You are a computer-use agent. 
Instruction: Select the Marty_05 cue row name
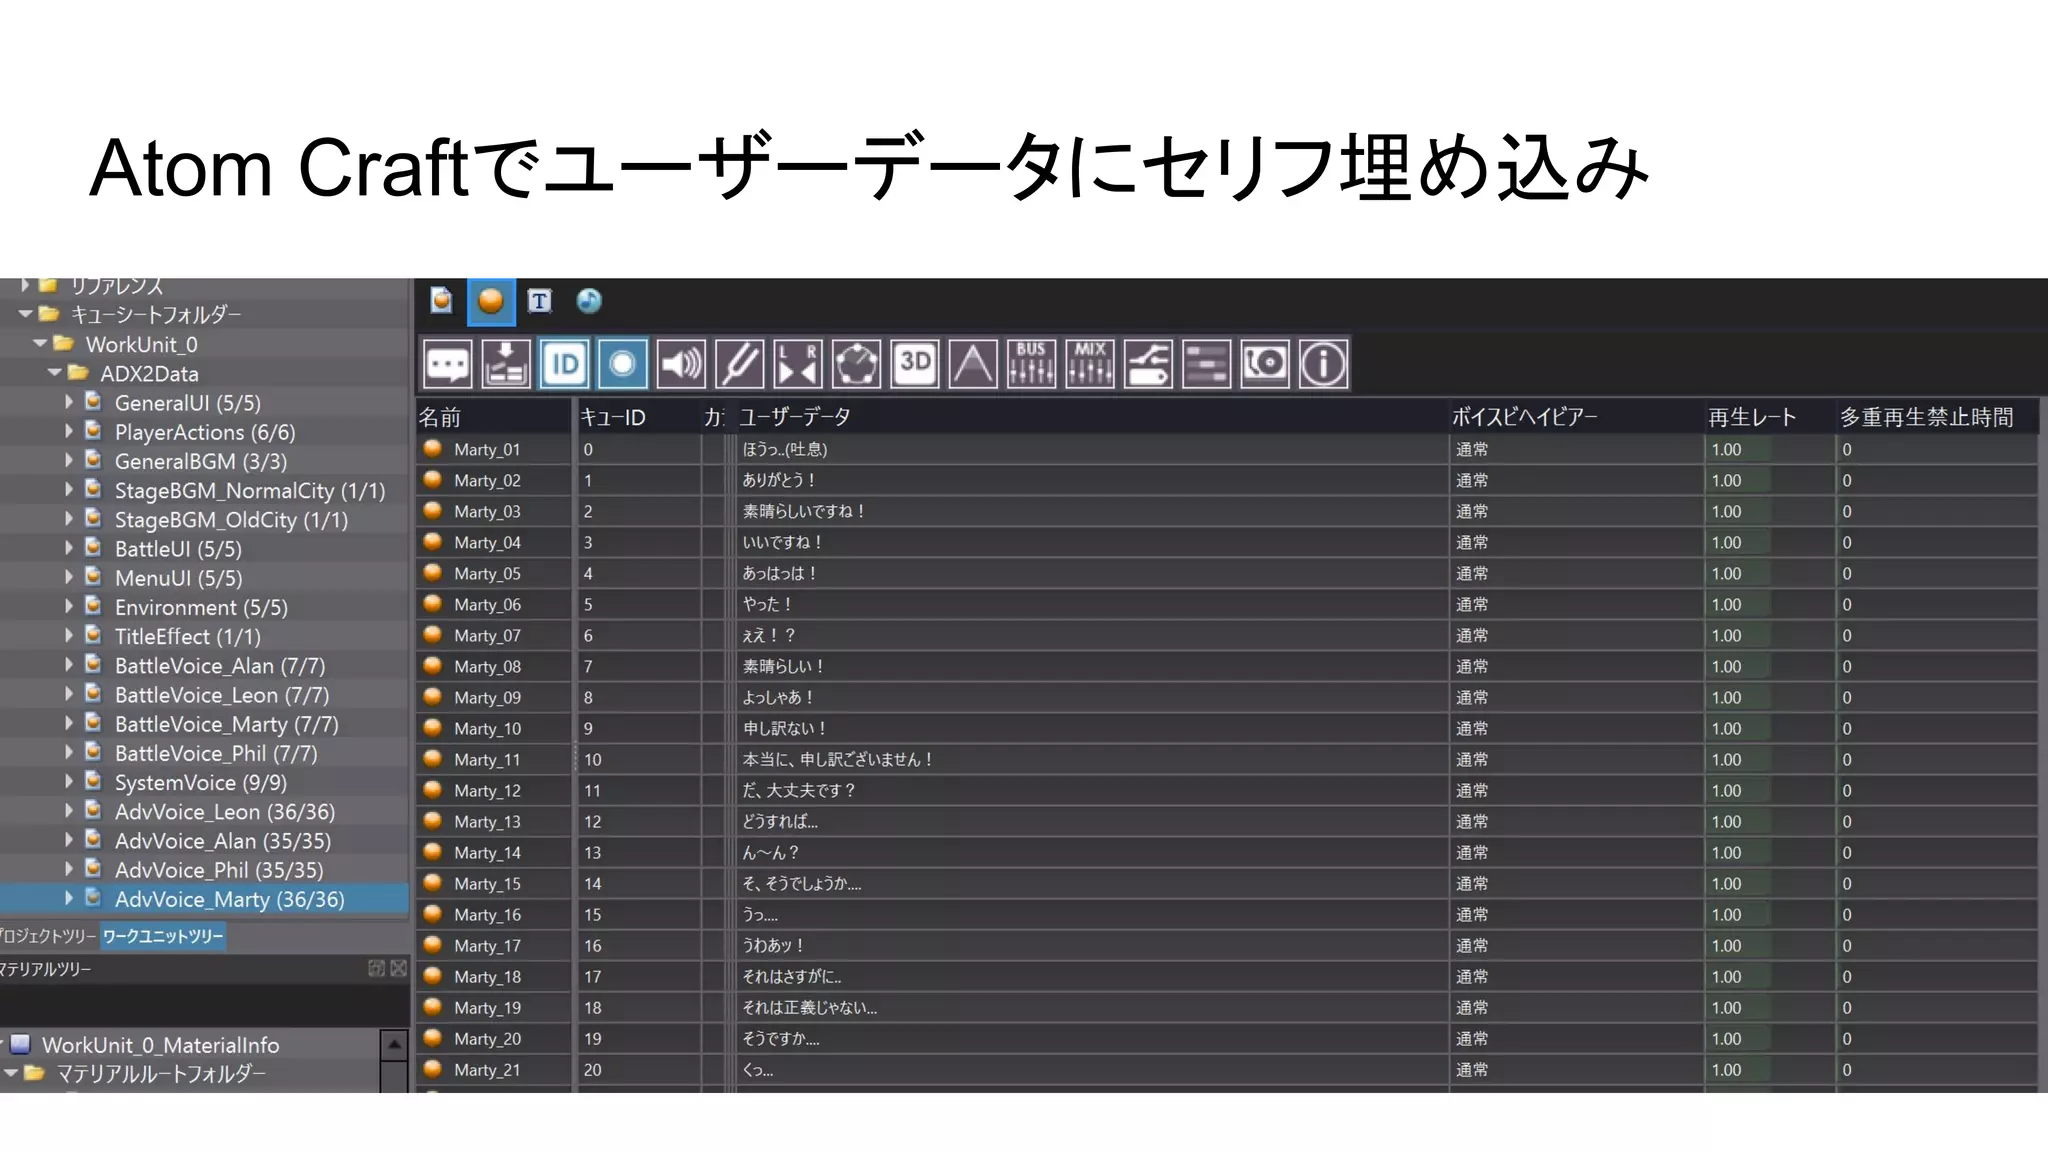487,573
